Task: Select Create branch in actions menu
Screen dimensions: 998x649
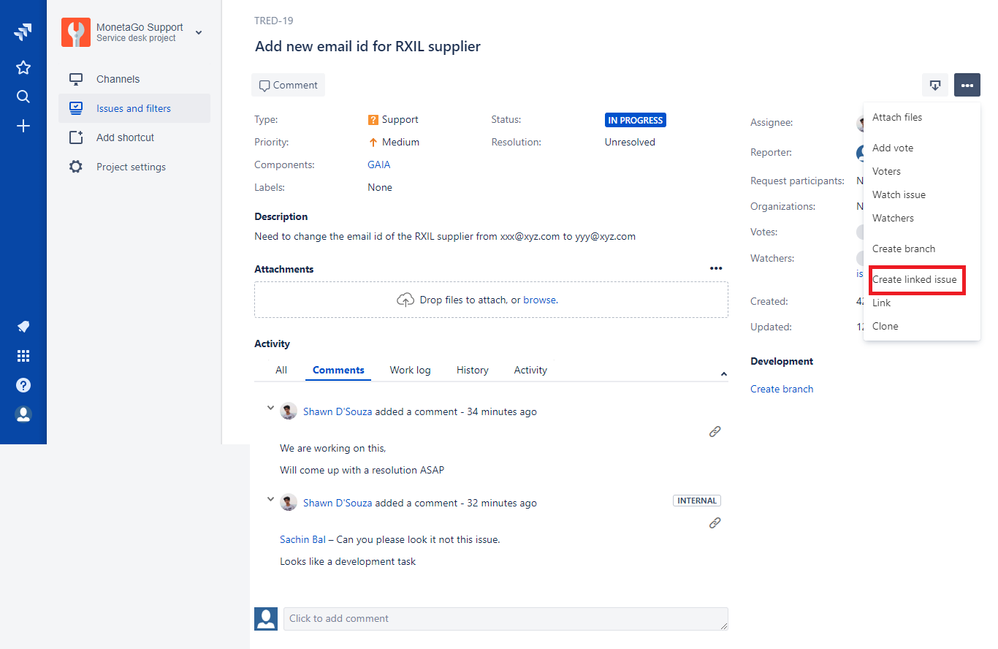Action: 903,249
